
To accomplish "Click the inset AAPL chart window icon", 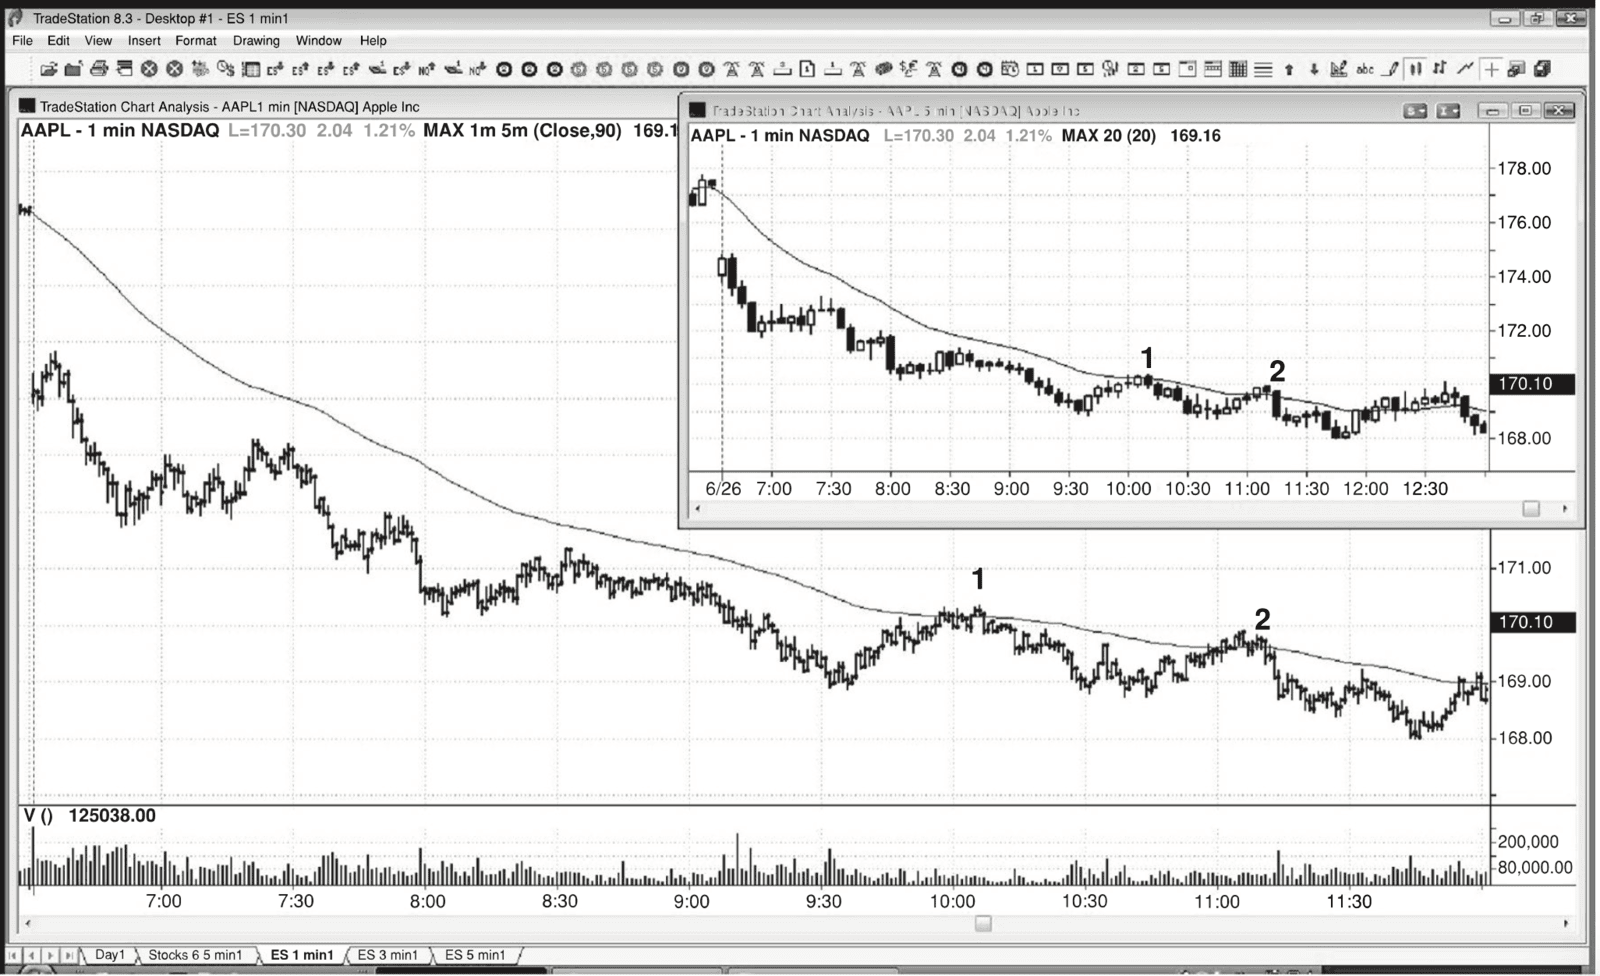I will 698,110.
